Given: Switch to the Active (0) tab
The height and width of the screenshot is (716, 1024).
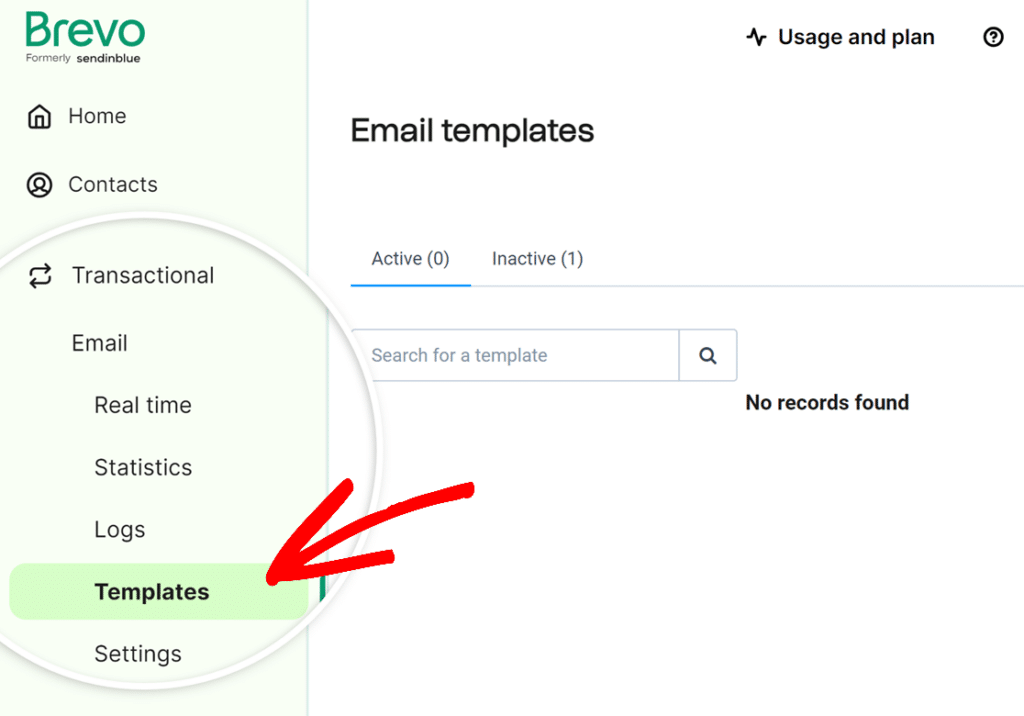Looking at the screenshot, I should 410,259.
